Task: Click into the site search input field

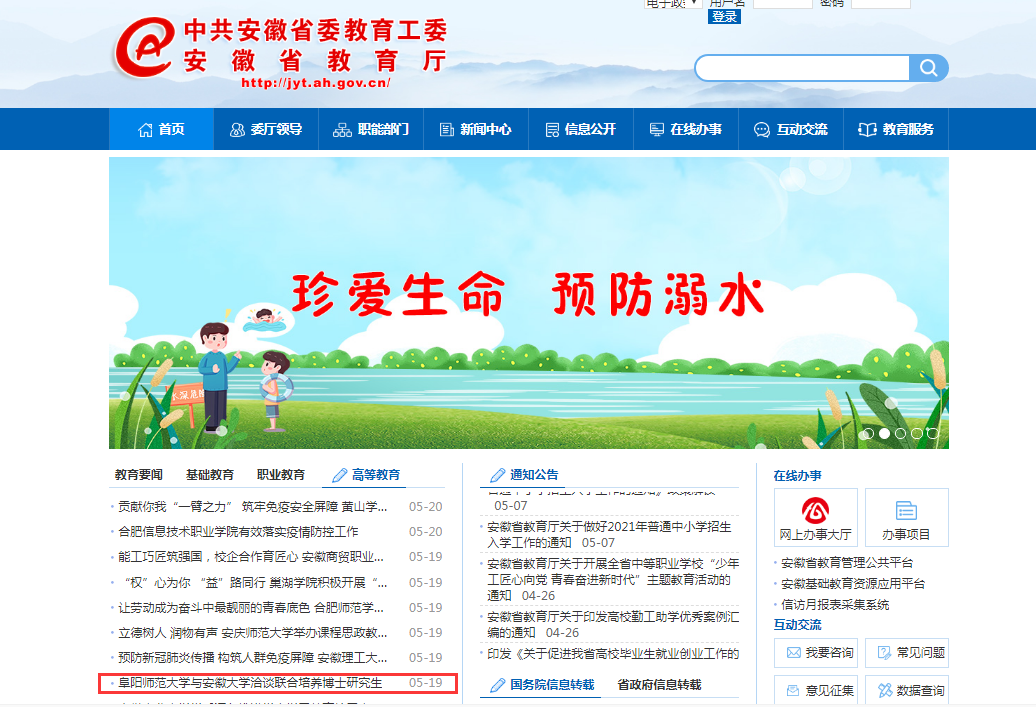Action: coord(802,68)
